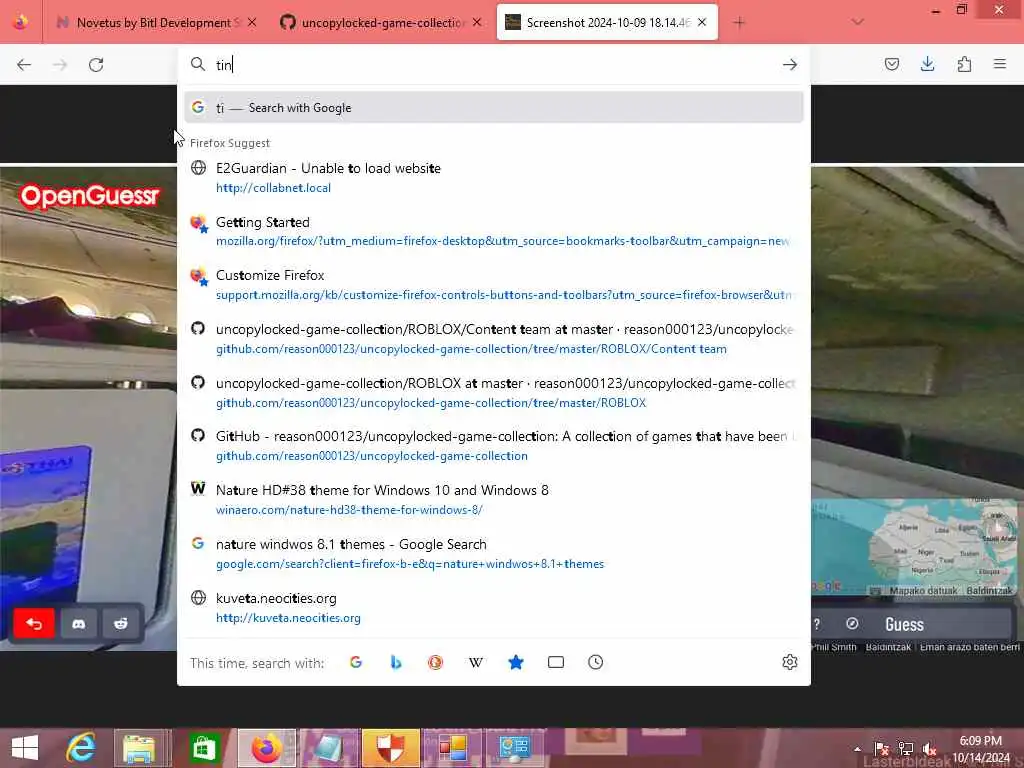This screenshot has width=1024, height=768.
Task: Open the GitHub reason000123 collection suggestion
Action: (x=494, y=446)
